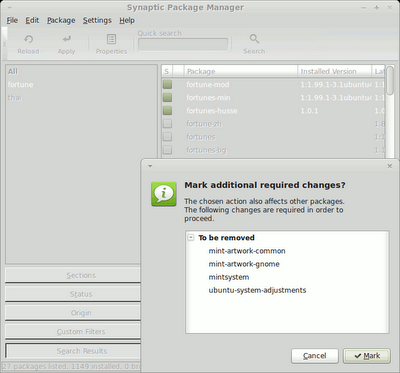Click the Reload toolbar icon

(28, 39)
